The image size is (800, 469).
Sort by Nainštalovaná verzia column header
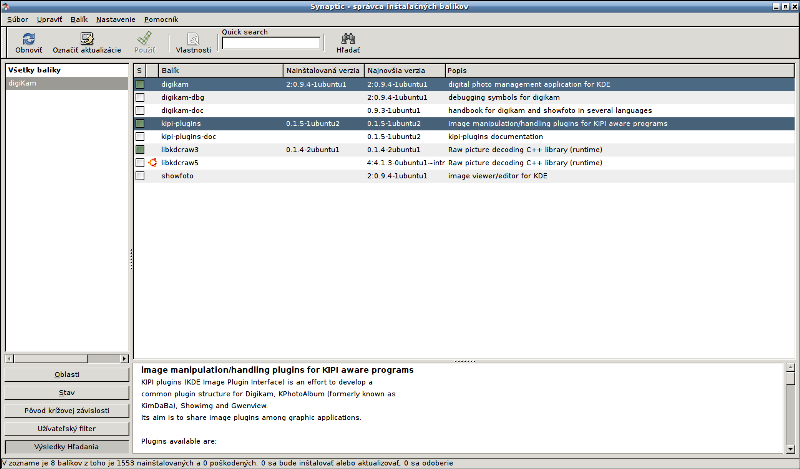[x=324, y=70]
